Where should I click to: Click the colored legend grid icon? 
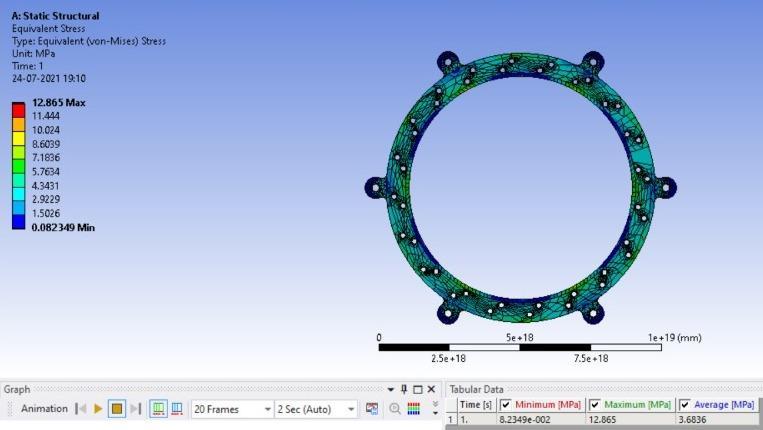[414, 409]
